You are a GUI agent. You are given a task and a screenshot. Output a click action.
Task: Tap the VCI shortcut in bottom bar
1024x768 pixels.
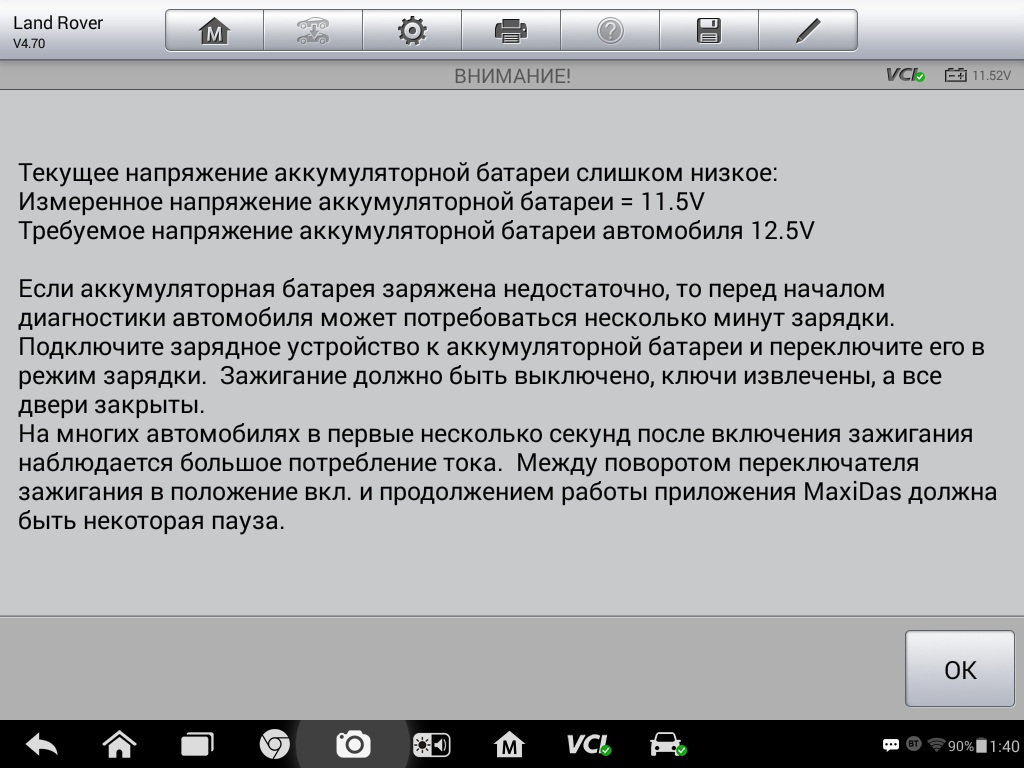click(588, 744)
